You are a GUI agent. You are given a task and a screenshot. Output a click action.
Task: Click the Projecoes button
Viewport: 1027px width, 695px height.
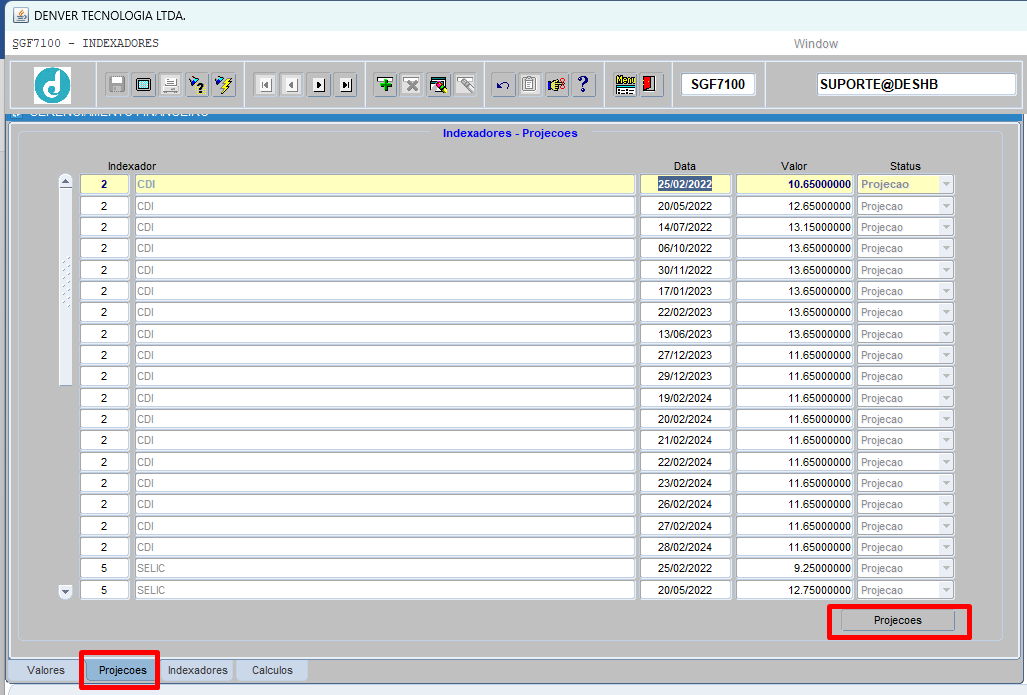(897, 620)
